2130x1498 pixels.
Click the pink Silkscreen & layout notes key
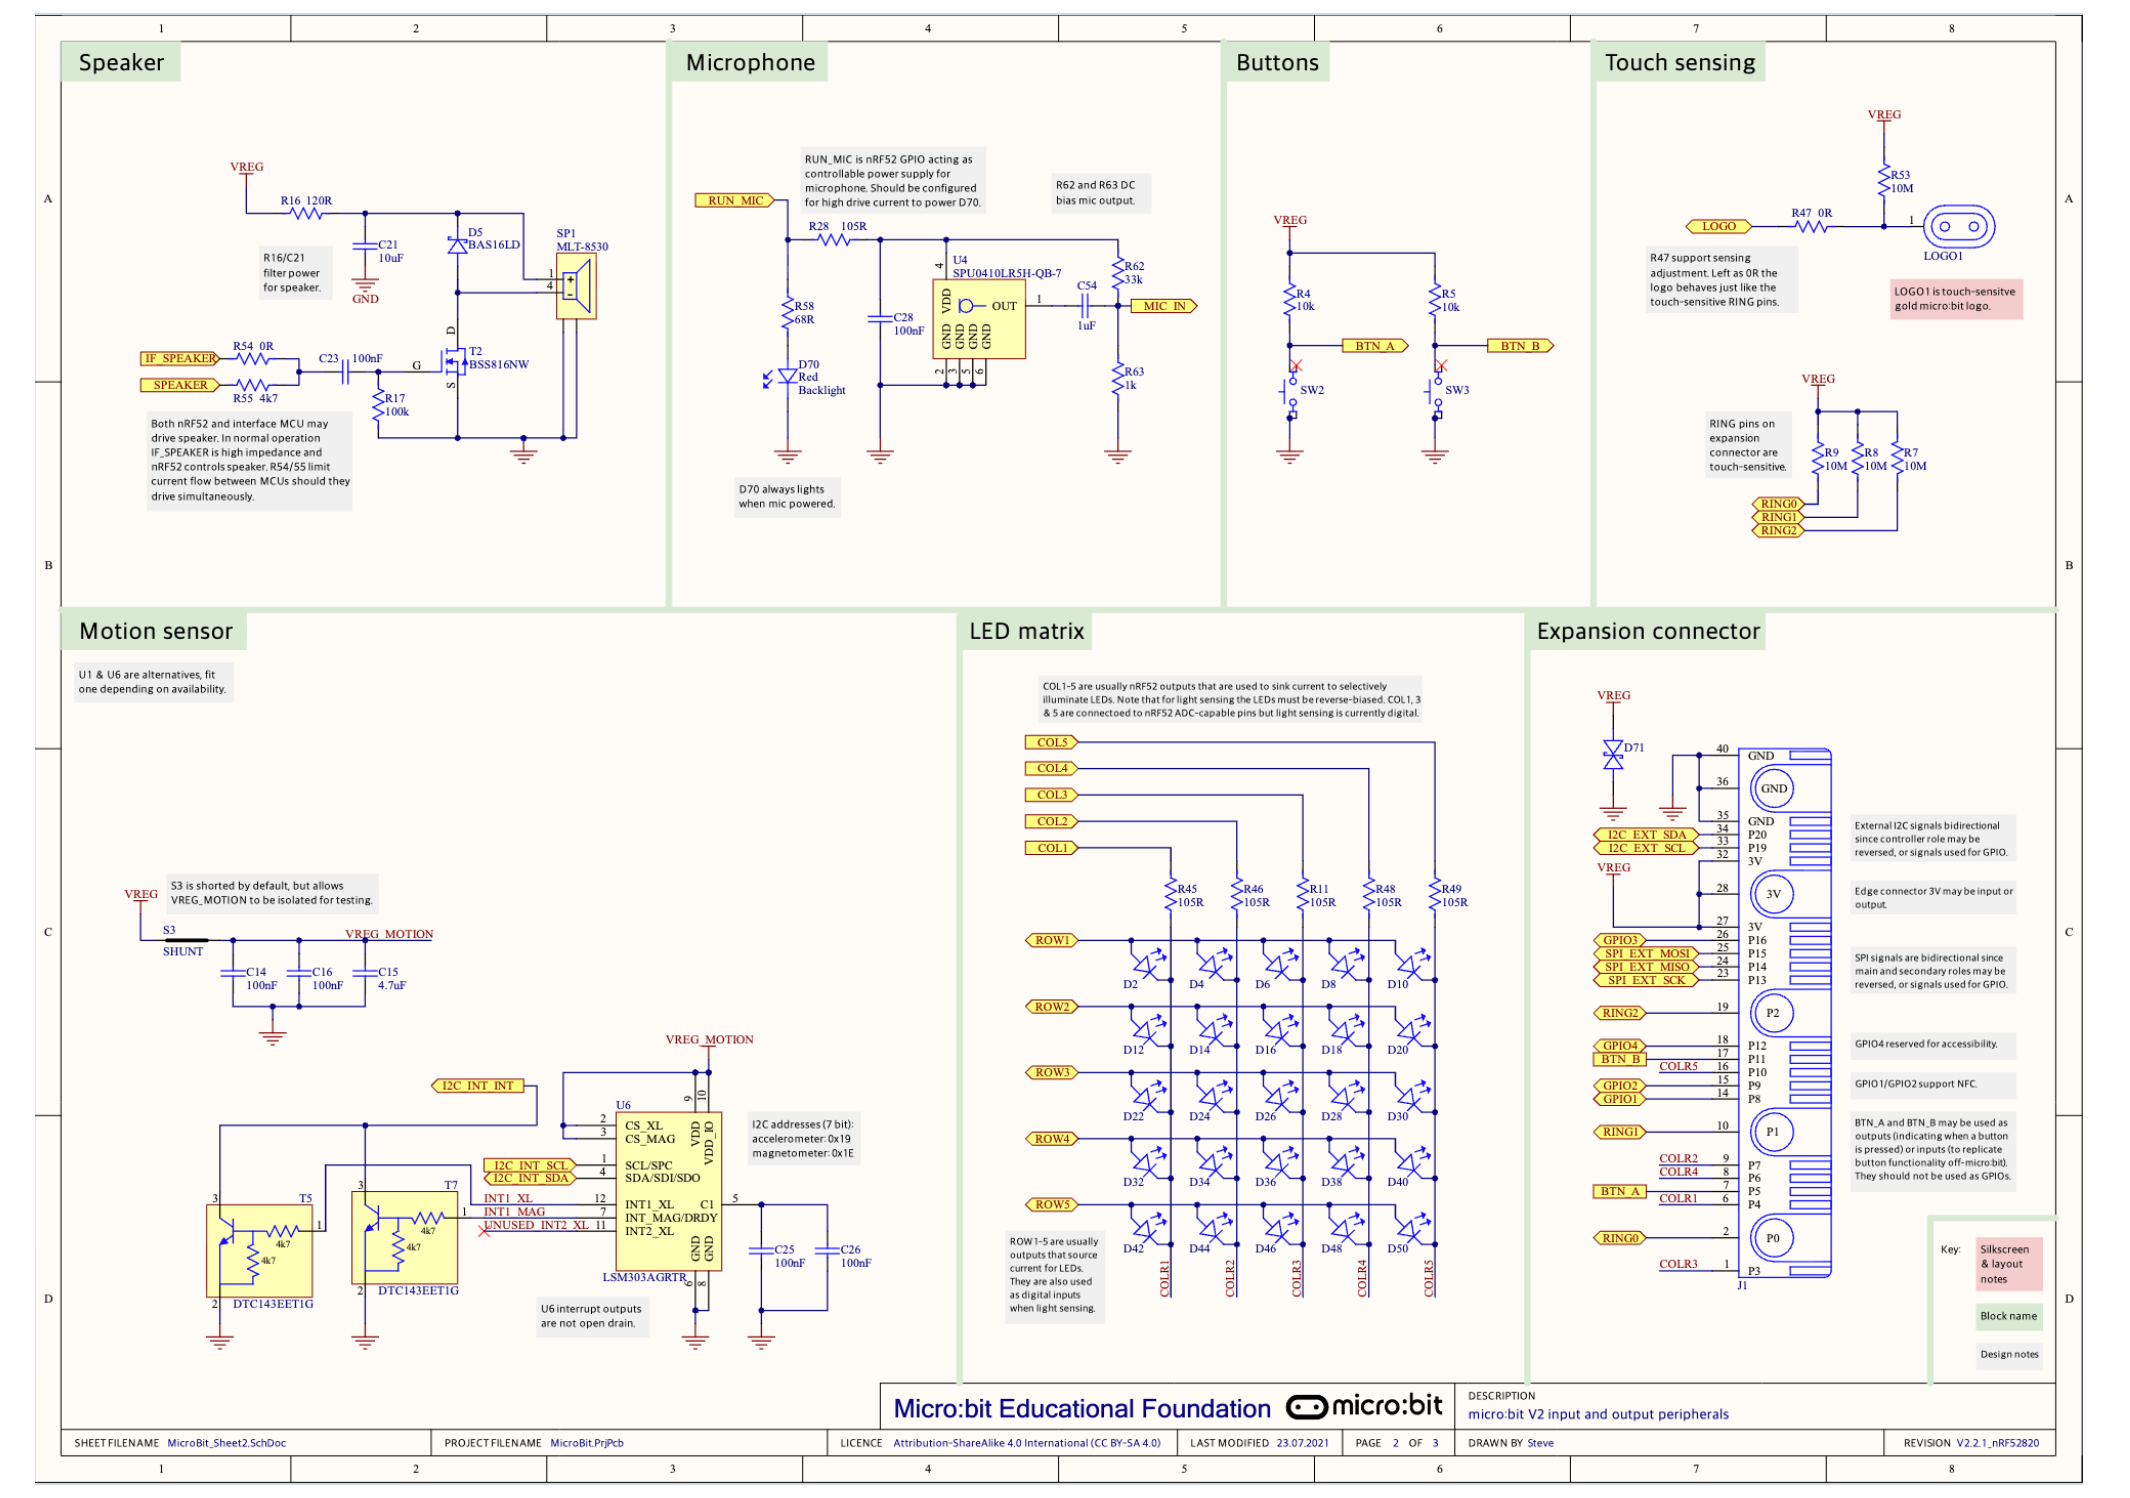pyautogui.click(x=2008, y=1264)
